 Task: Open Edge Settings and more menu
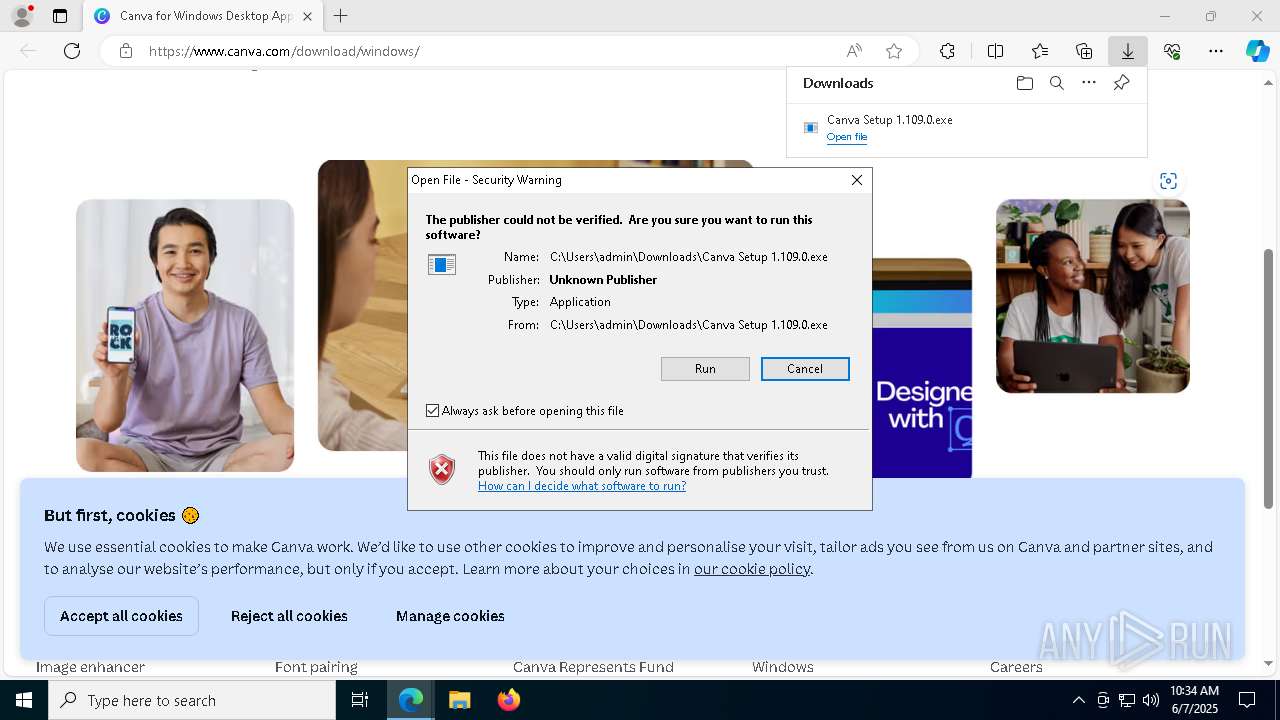1216,51
